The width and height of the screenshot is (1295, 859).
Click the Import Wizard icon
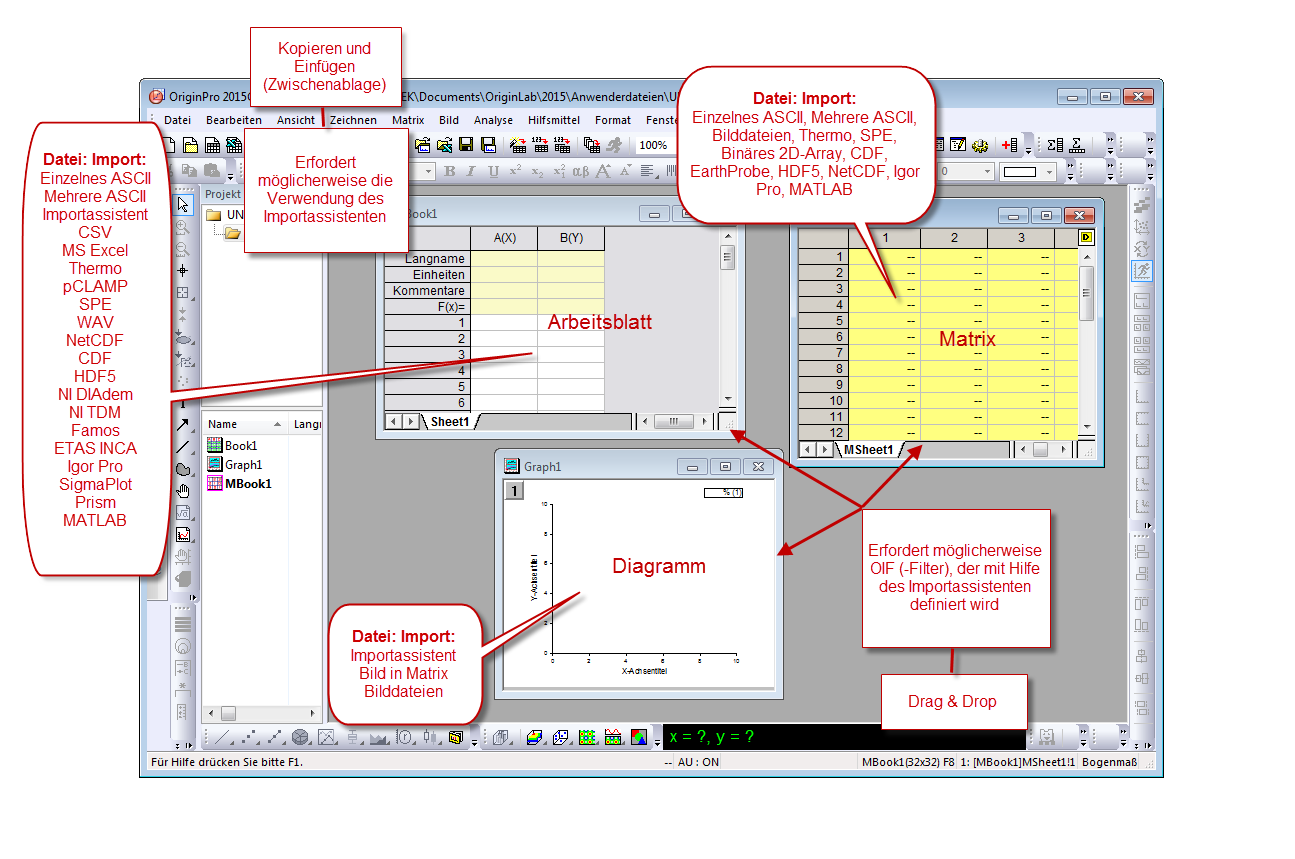pos(517,145)
